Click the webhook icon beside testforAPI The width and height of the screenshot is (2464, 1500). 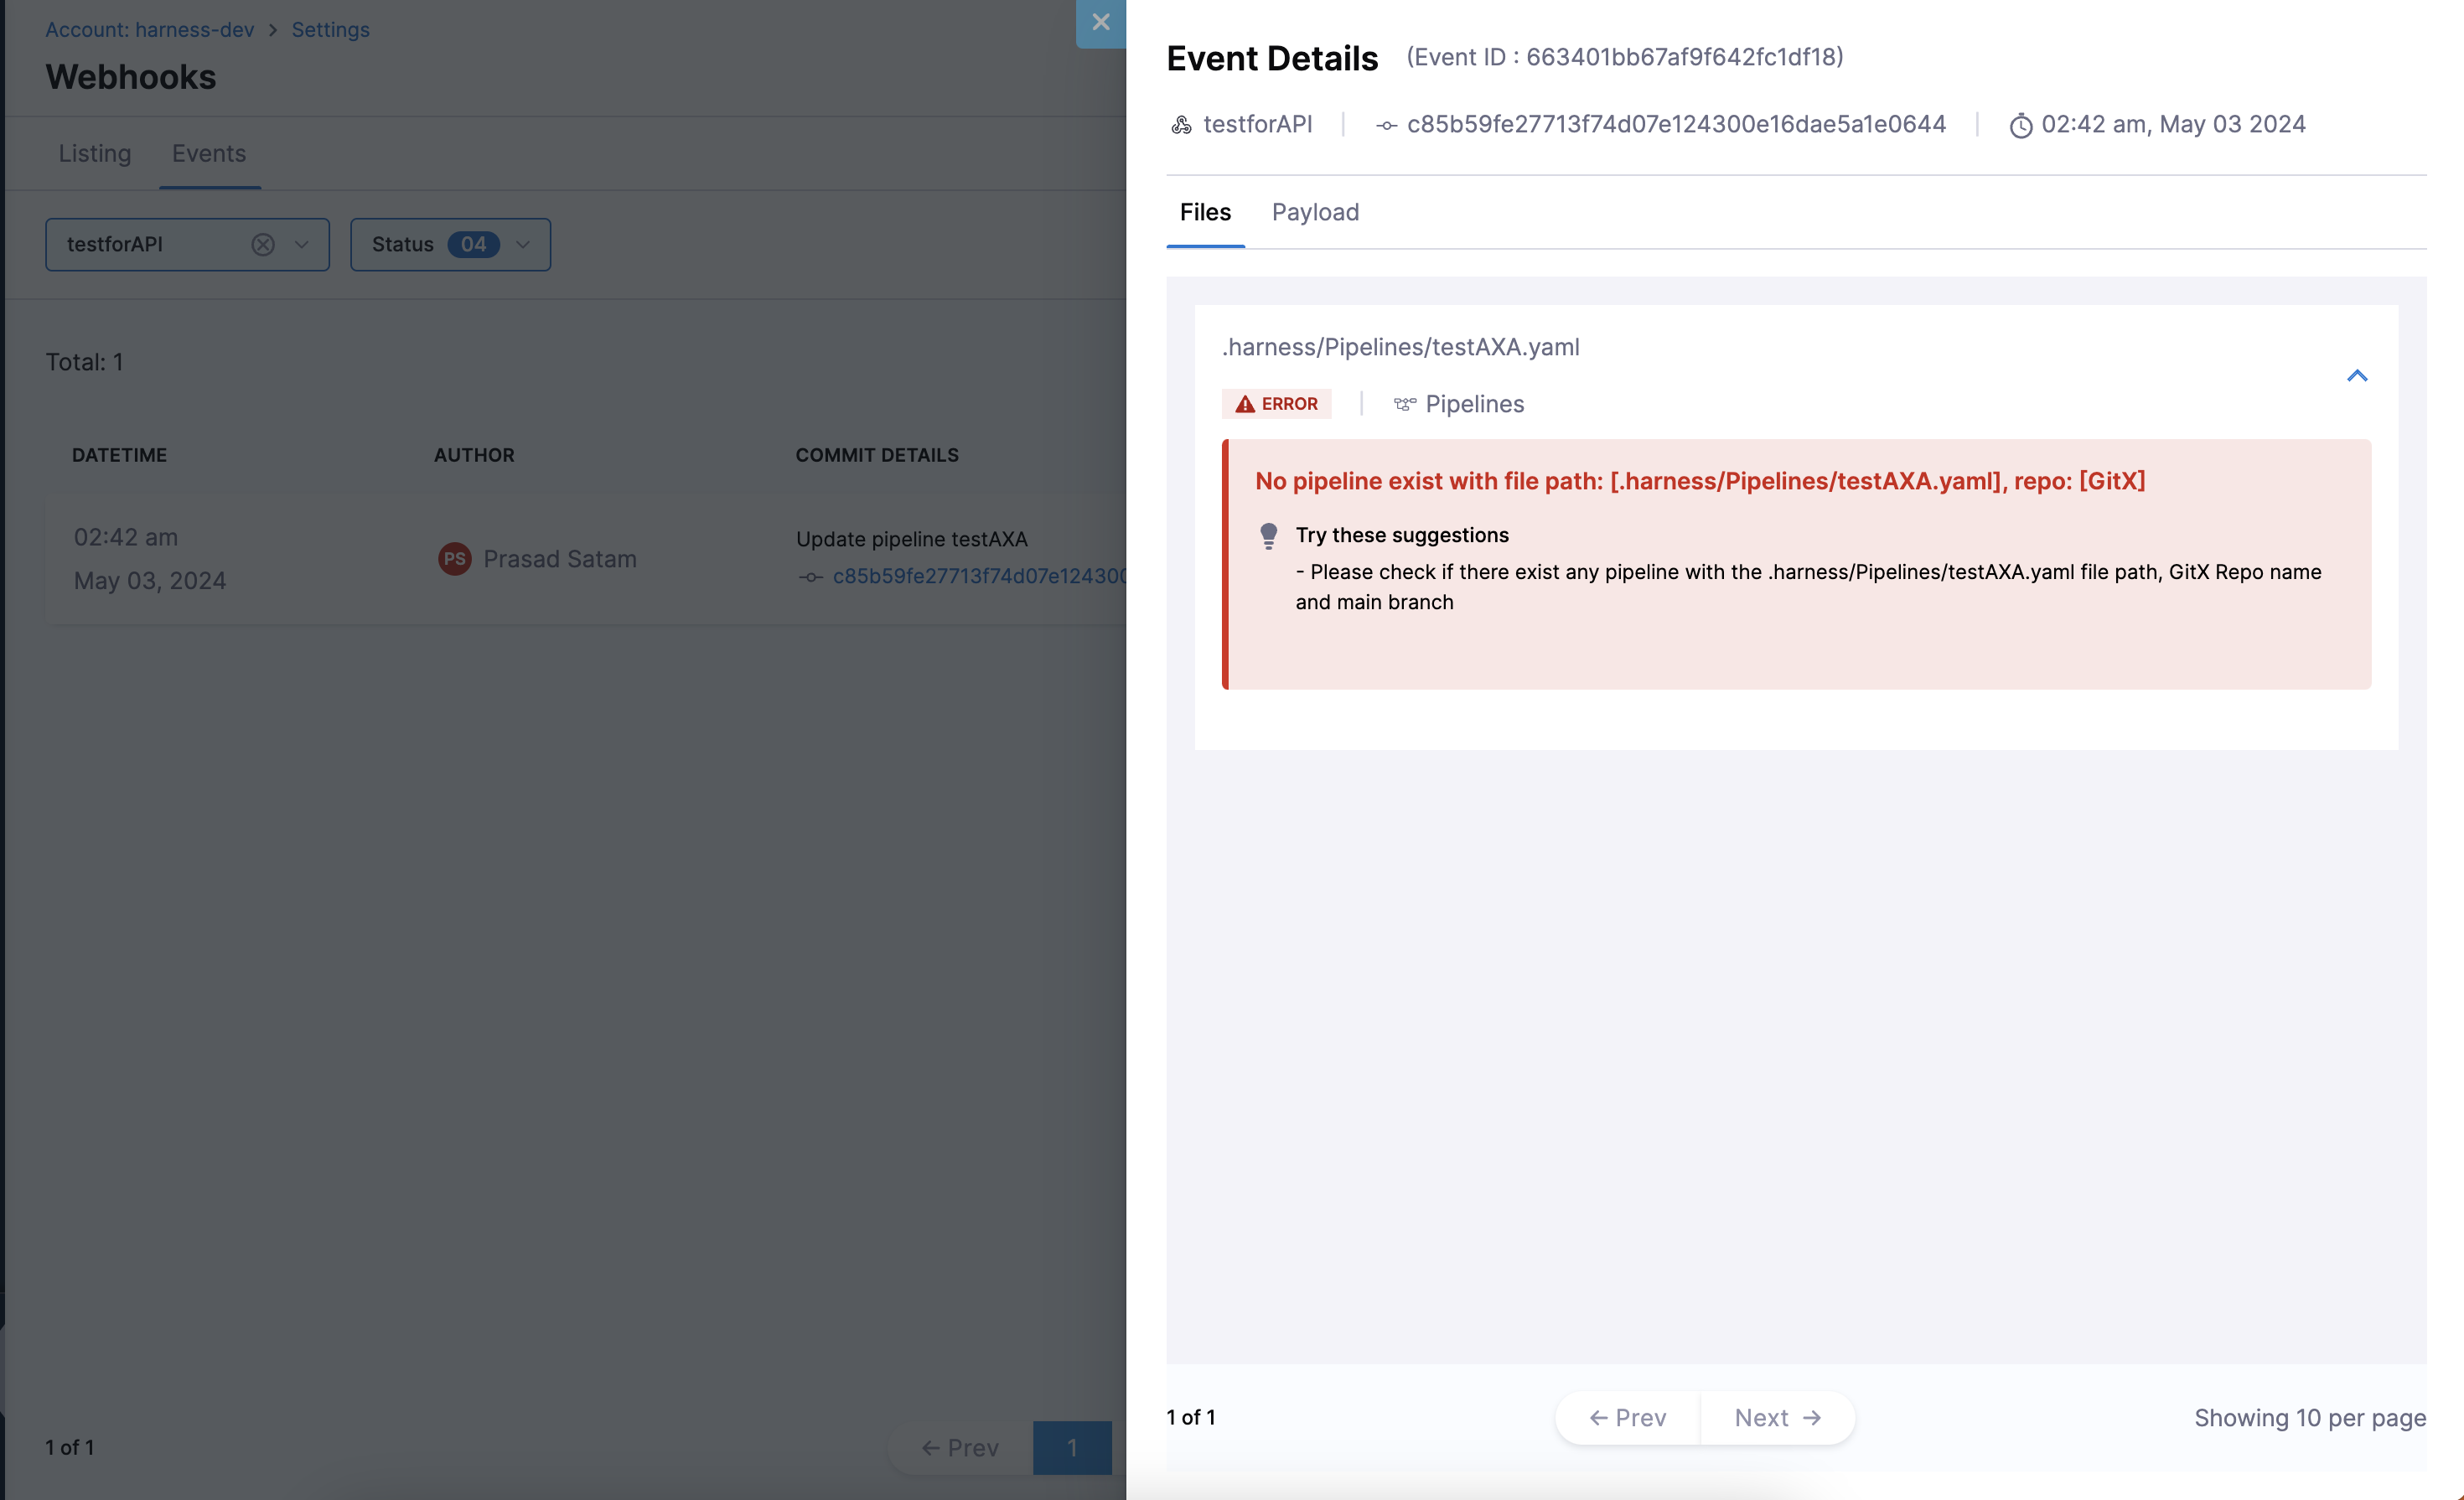pyautogui.click(x=1181, y=125)
